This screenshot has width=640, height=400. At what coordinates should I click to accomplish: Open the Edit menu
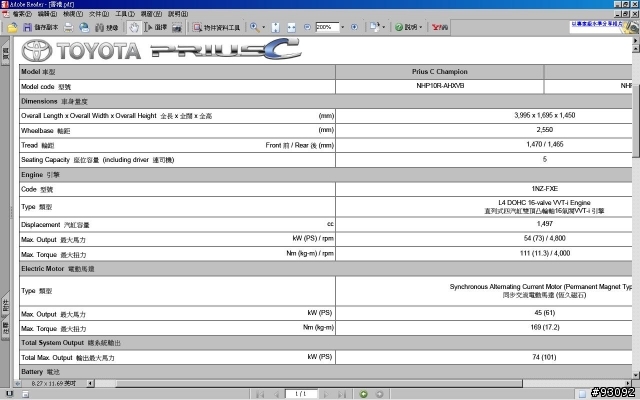(47, 14)
